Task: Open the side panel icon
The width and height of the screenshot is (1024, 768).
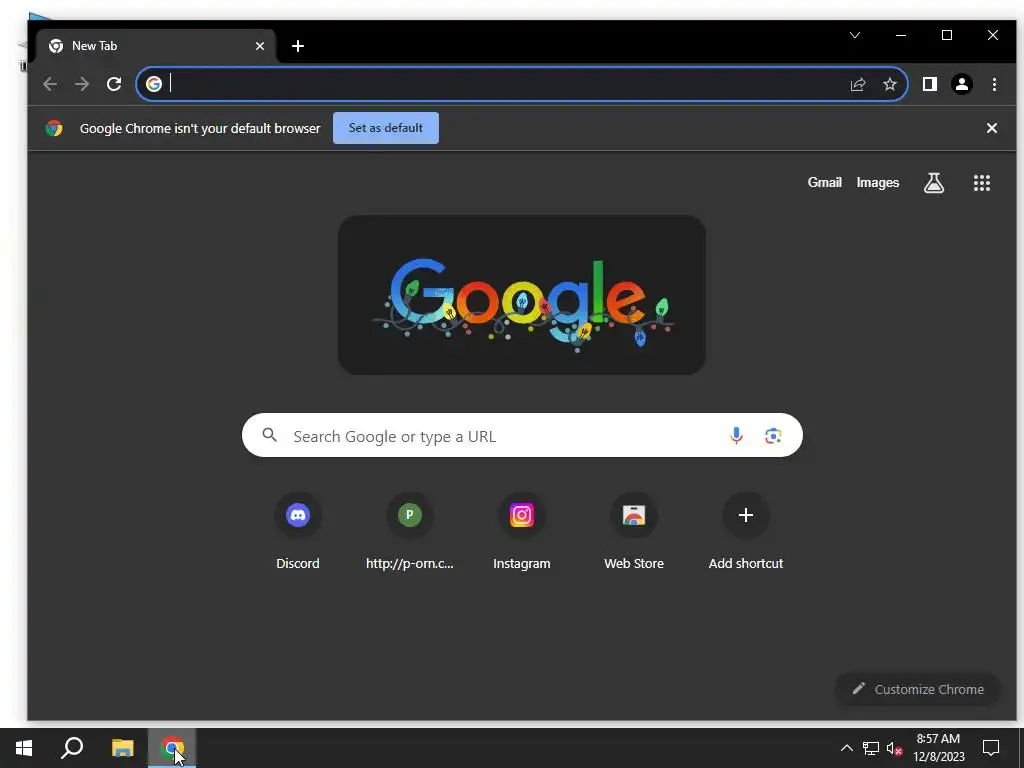Action: coord(930,84)
